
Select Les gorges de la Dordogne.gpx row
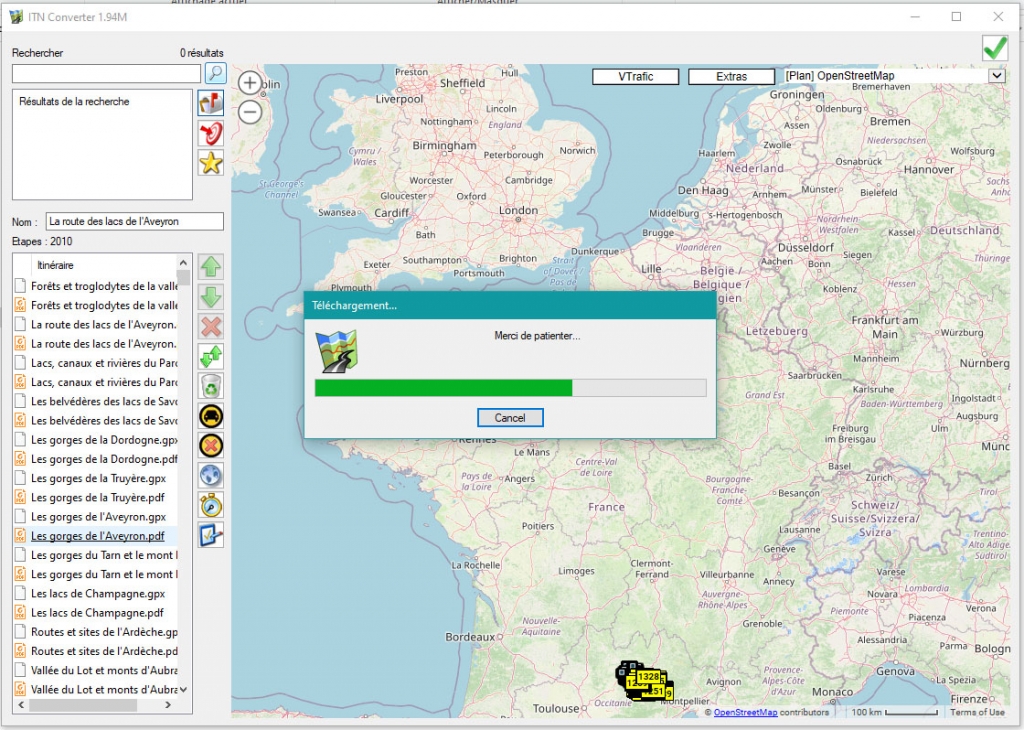pyautogui.click(x=95, y=440)
